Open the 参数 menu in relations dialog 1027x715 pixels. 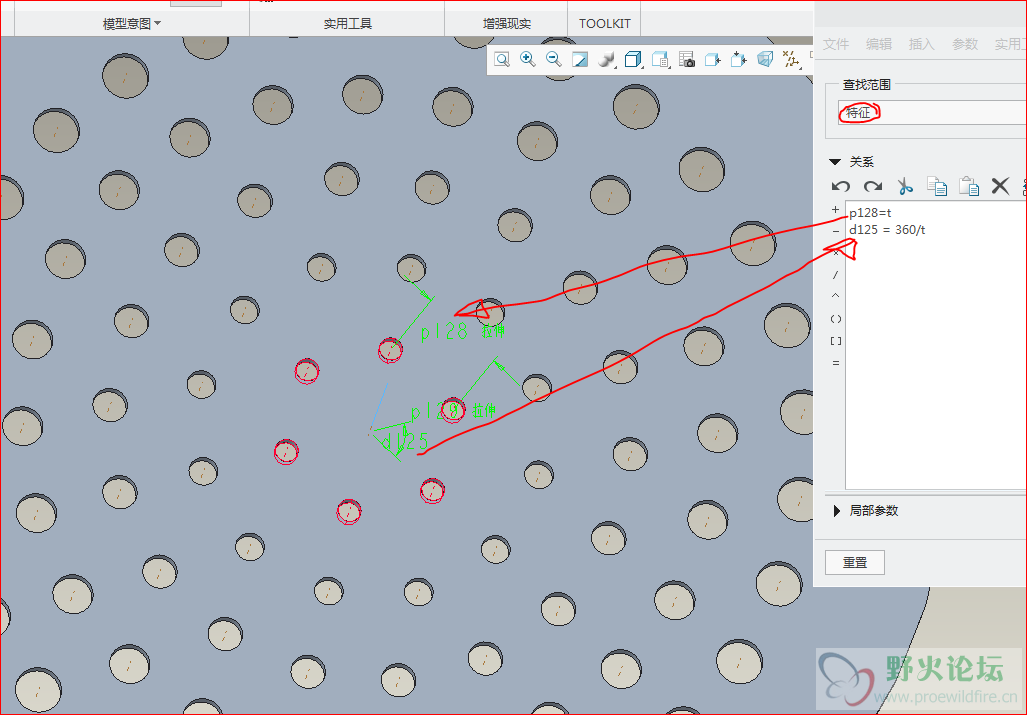click(x=965, y=44)
